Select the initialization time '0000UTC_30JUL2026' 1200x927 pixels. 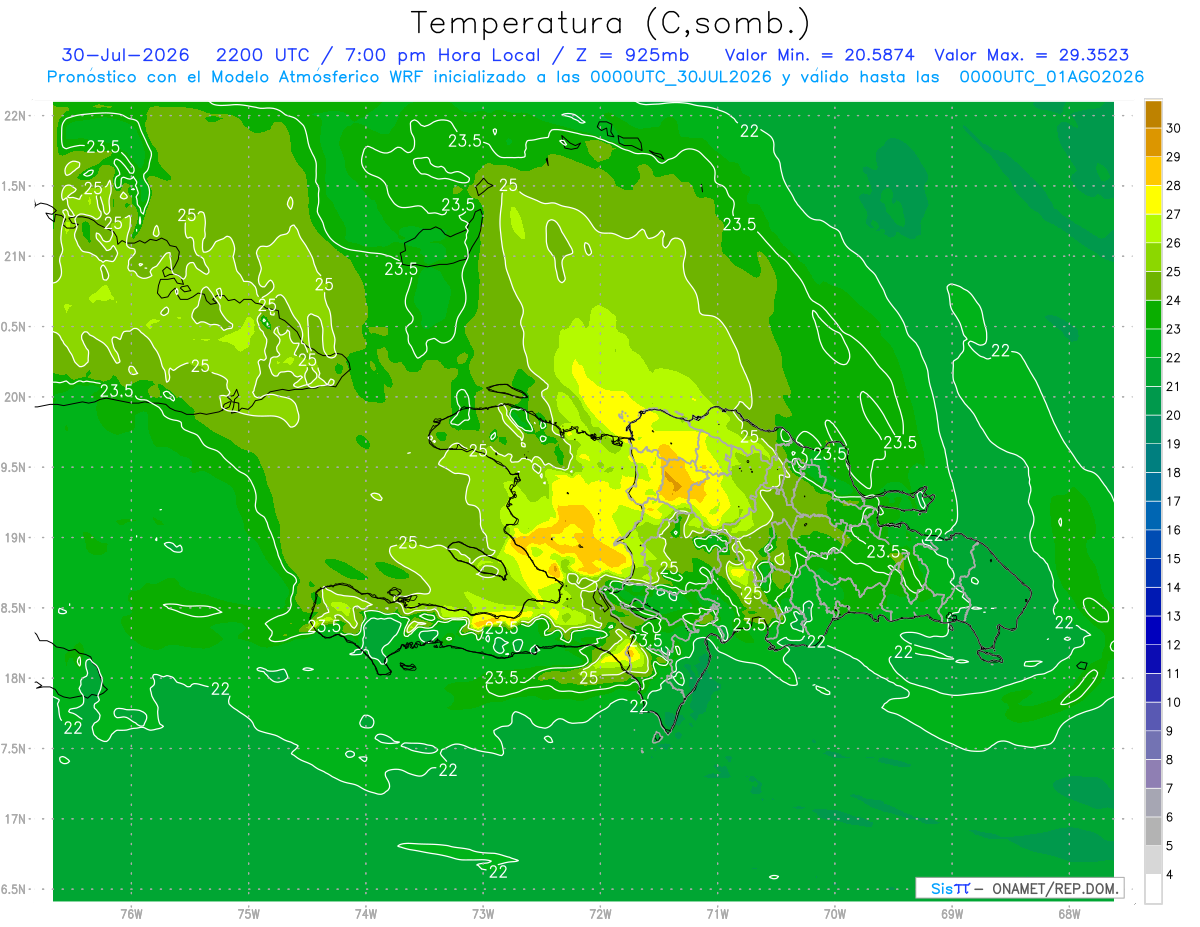(681, 77)
